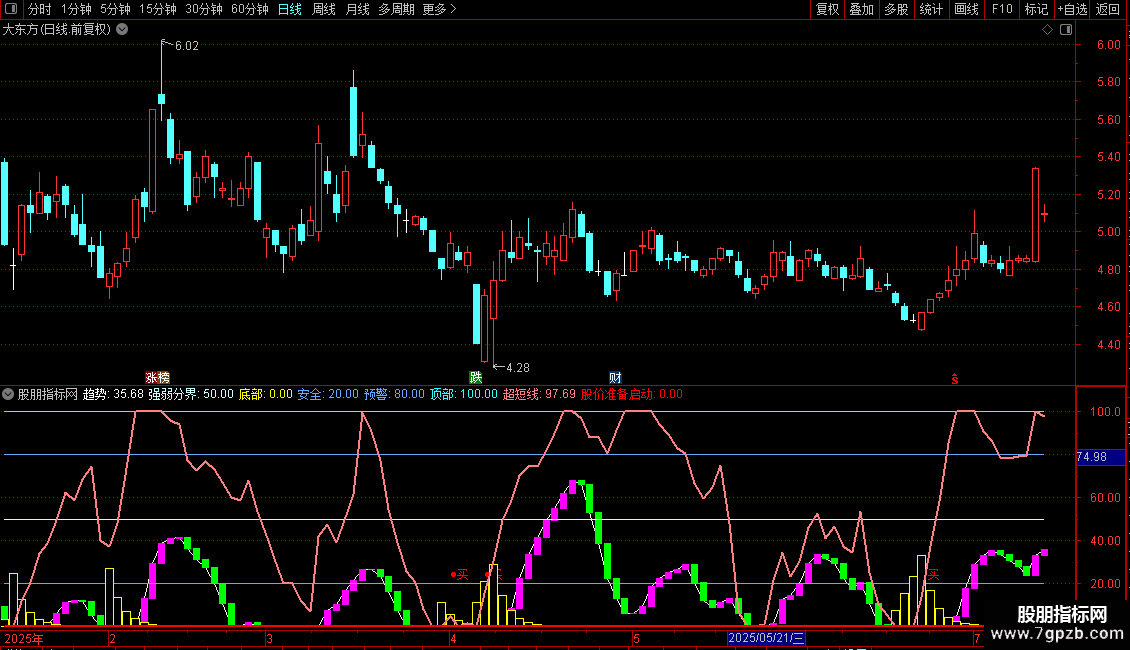Screen dimensions: 1130x650
Task: Click the 4.28 low price label
Action: tap(517, 368)
